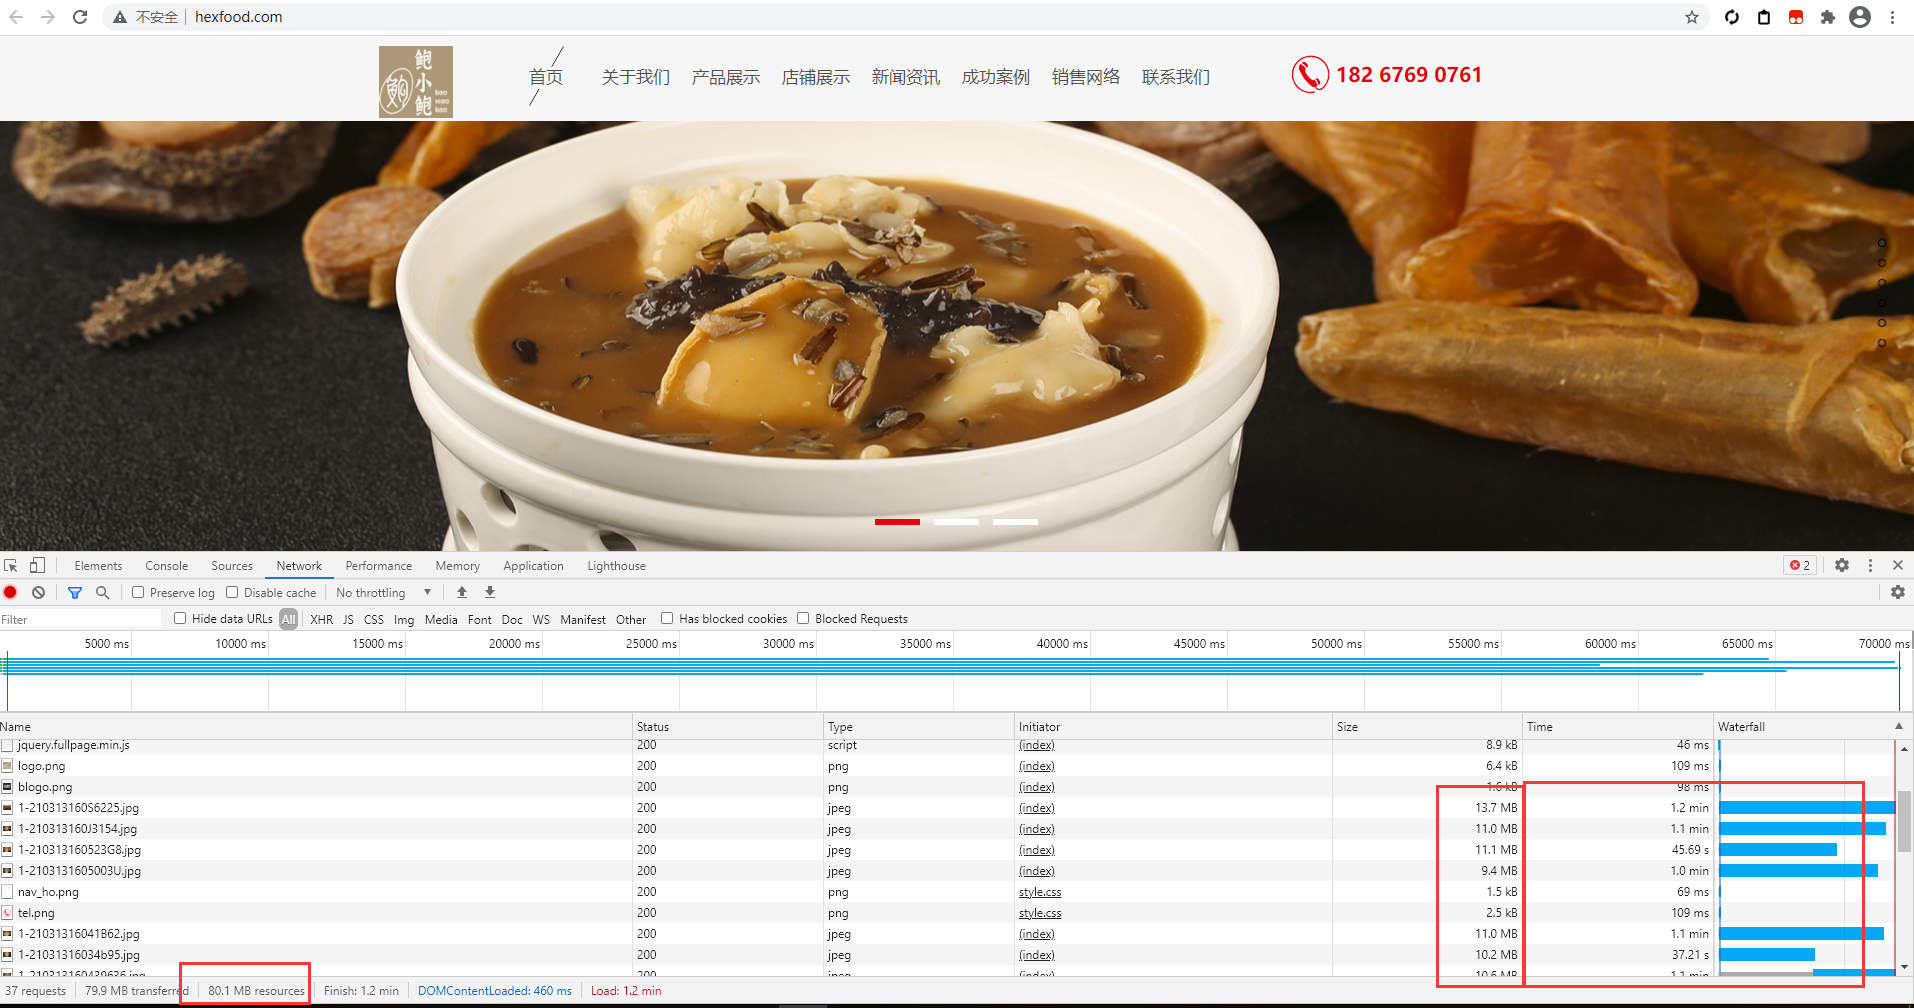This screenshot has width=1914, height=1008.
Task: Clear the network log
Action: point(38,593)
